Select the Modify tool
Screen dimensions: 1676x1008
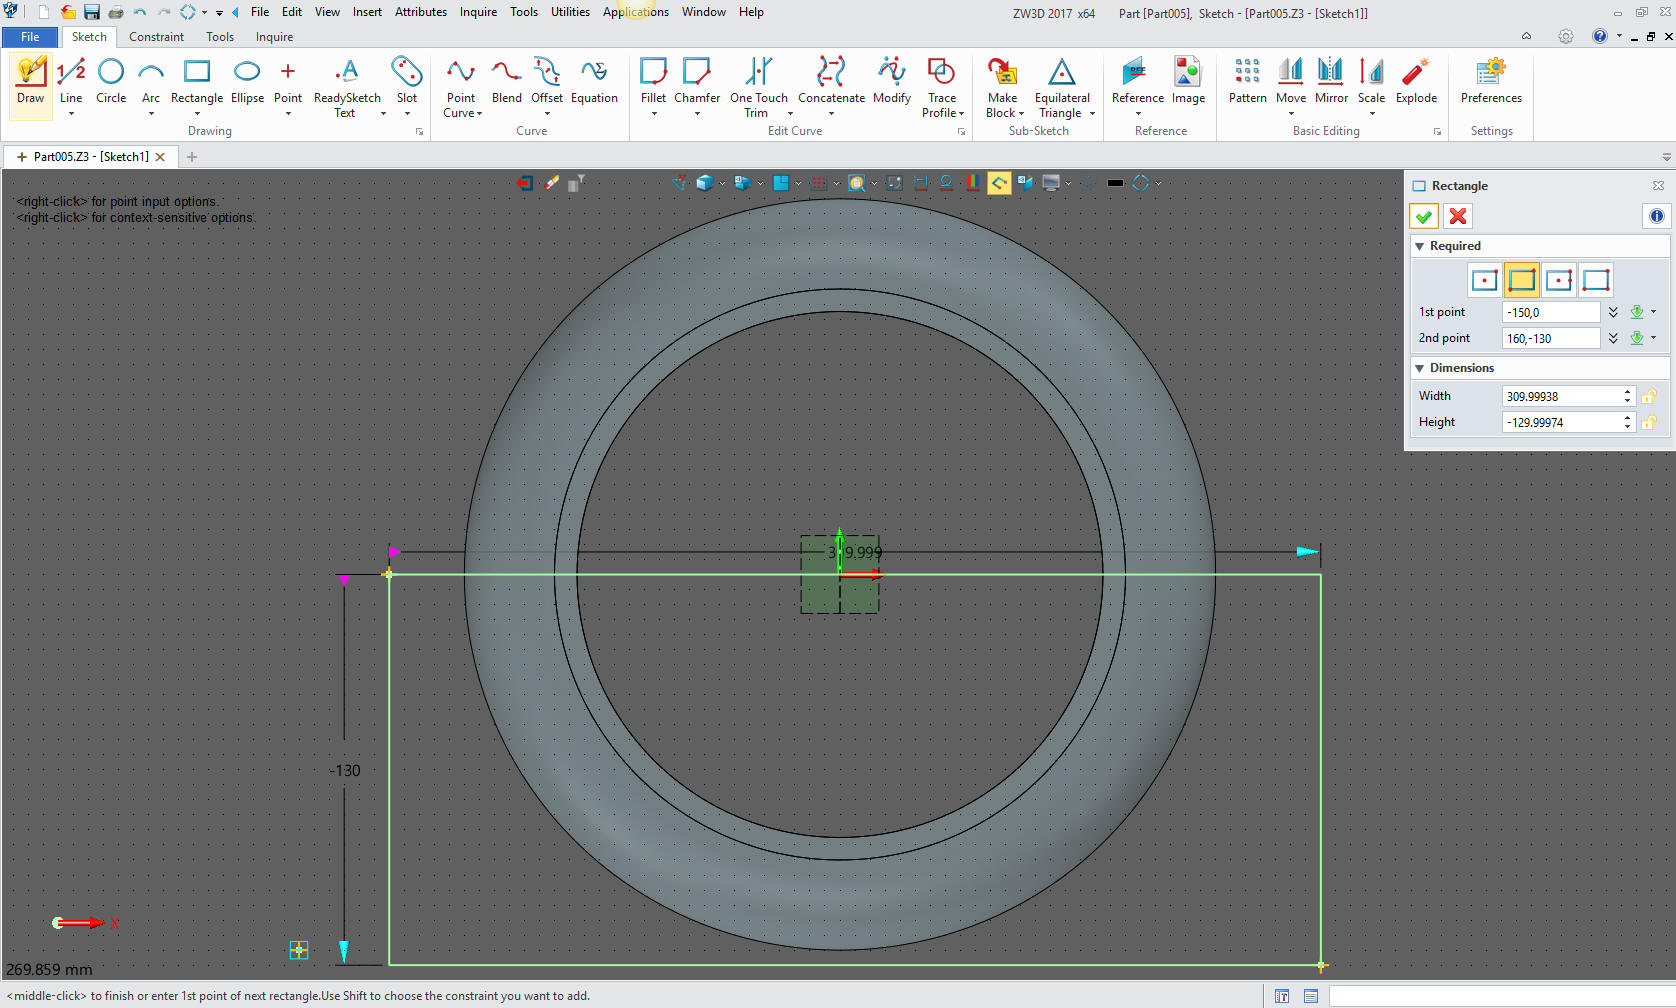(892, 82)
